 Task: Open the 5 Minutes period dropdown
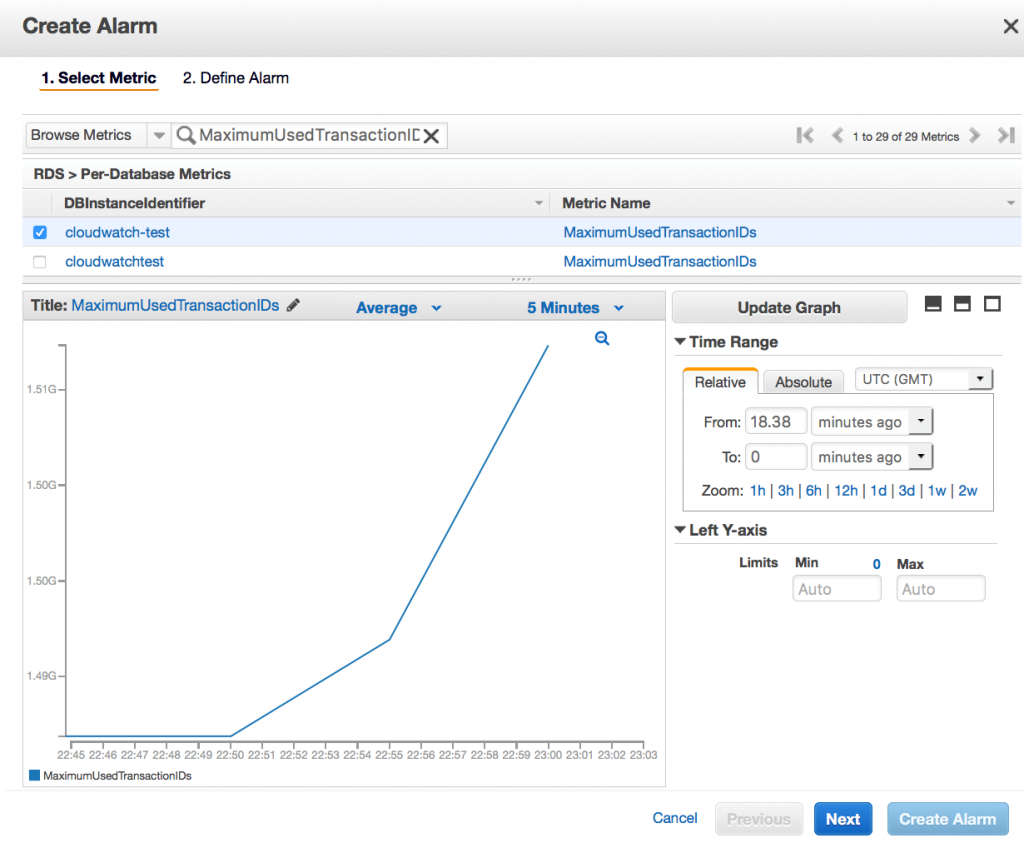575,308
